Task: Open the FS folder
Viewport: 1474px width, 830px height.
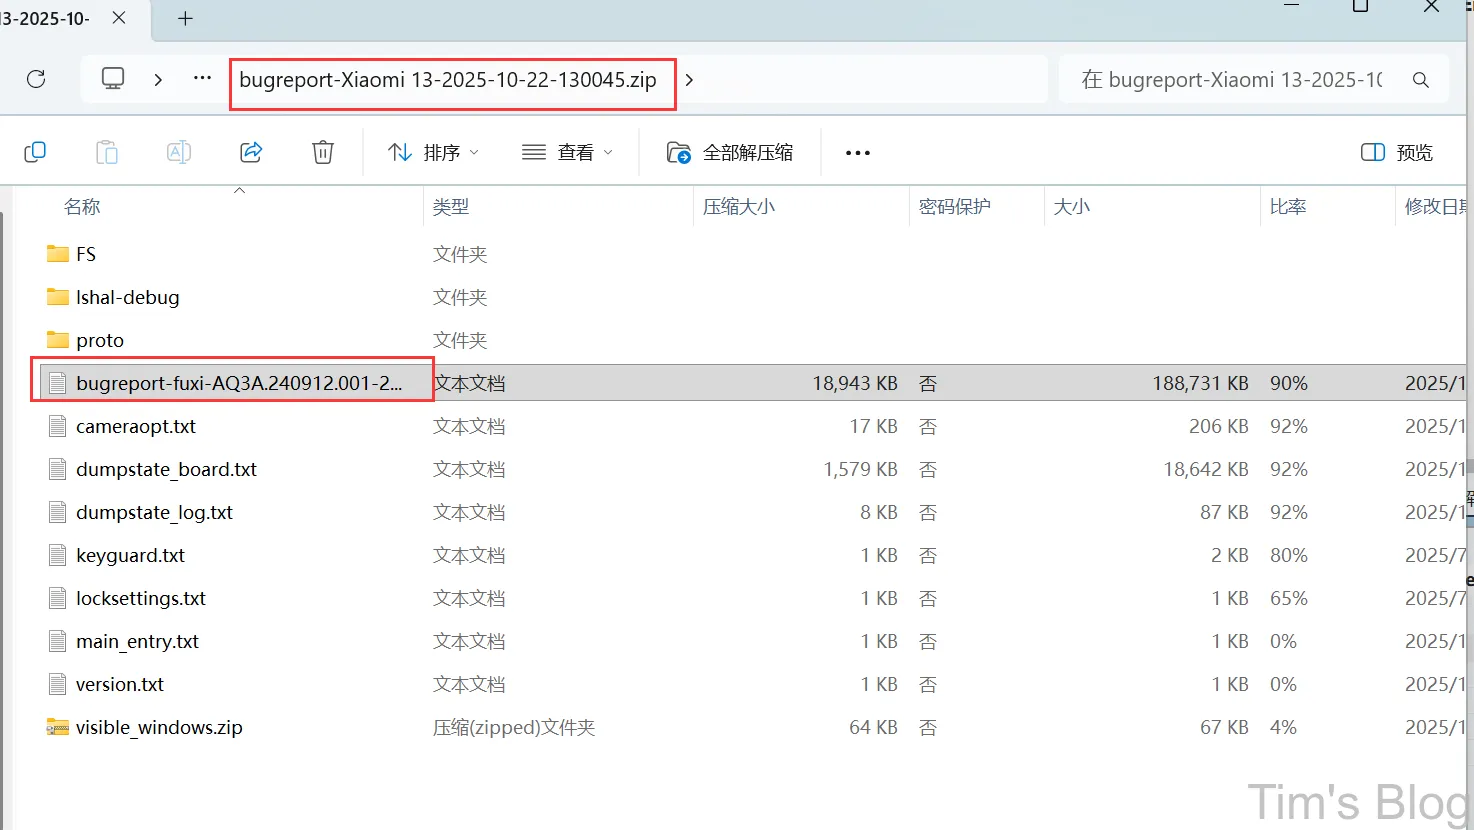Action: [85, 253]
